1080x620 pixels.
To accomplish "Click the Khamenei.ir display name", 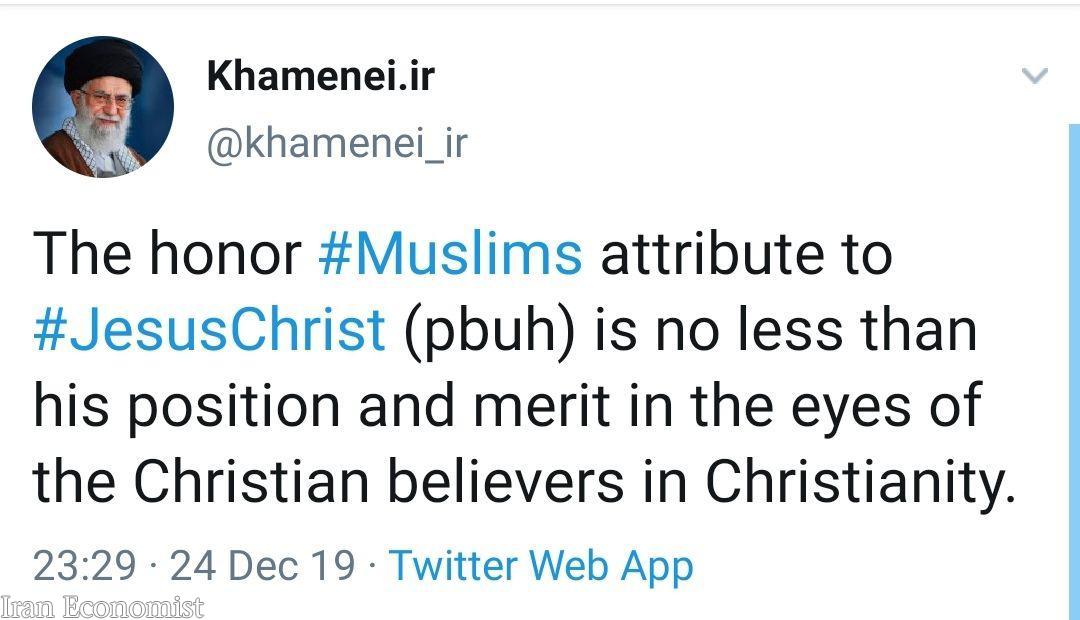I will (x=320, y=76).
